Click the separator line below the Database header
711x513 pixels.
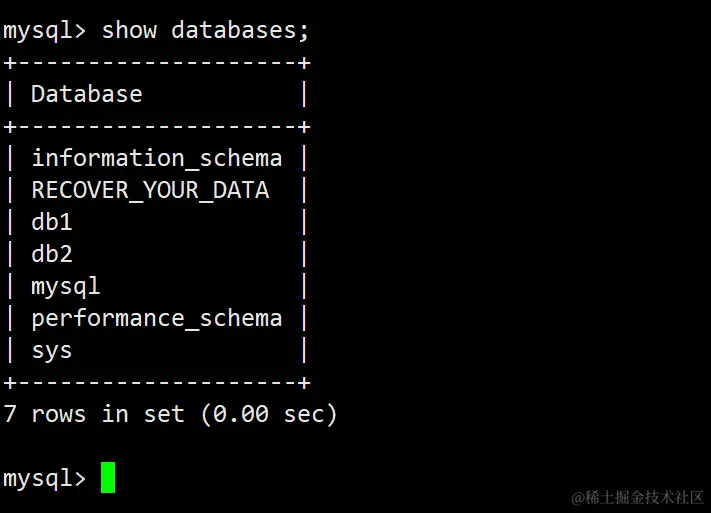click(157, 126)
